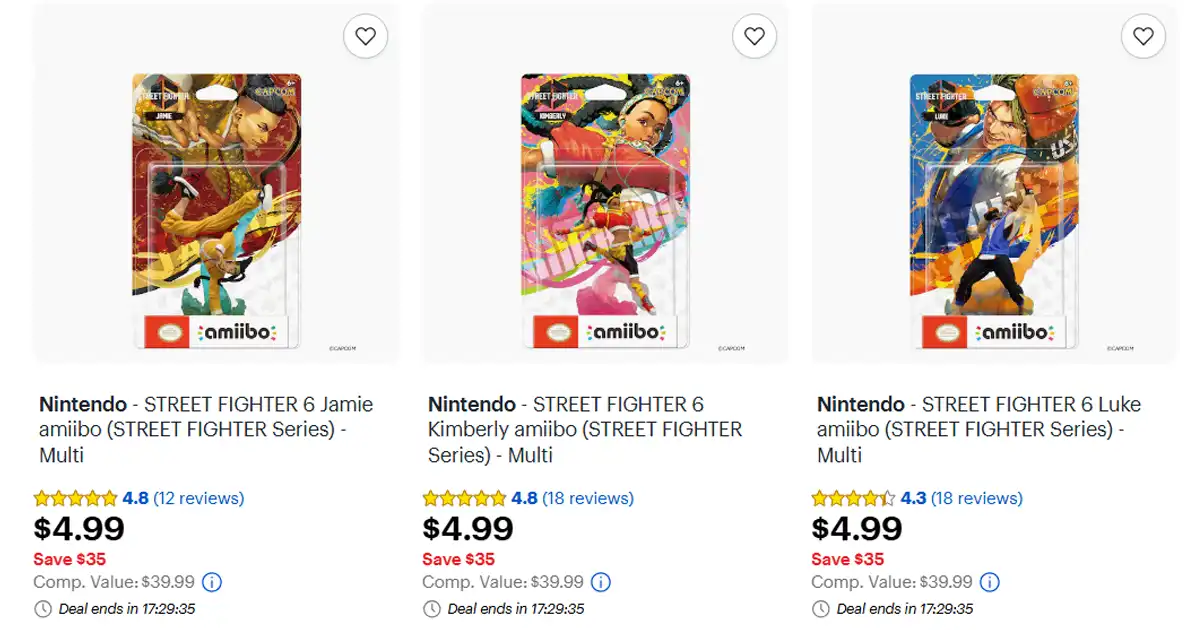Viewport: 1200px width, 630px height.
Task: Click the Luke amiibo product image
Action: (994, 210)
